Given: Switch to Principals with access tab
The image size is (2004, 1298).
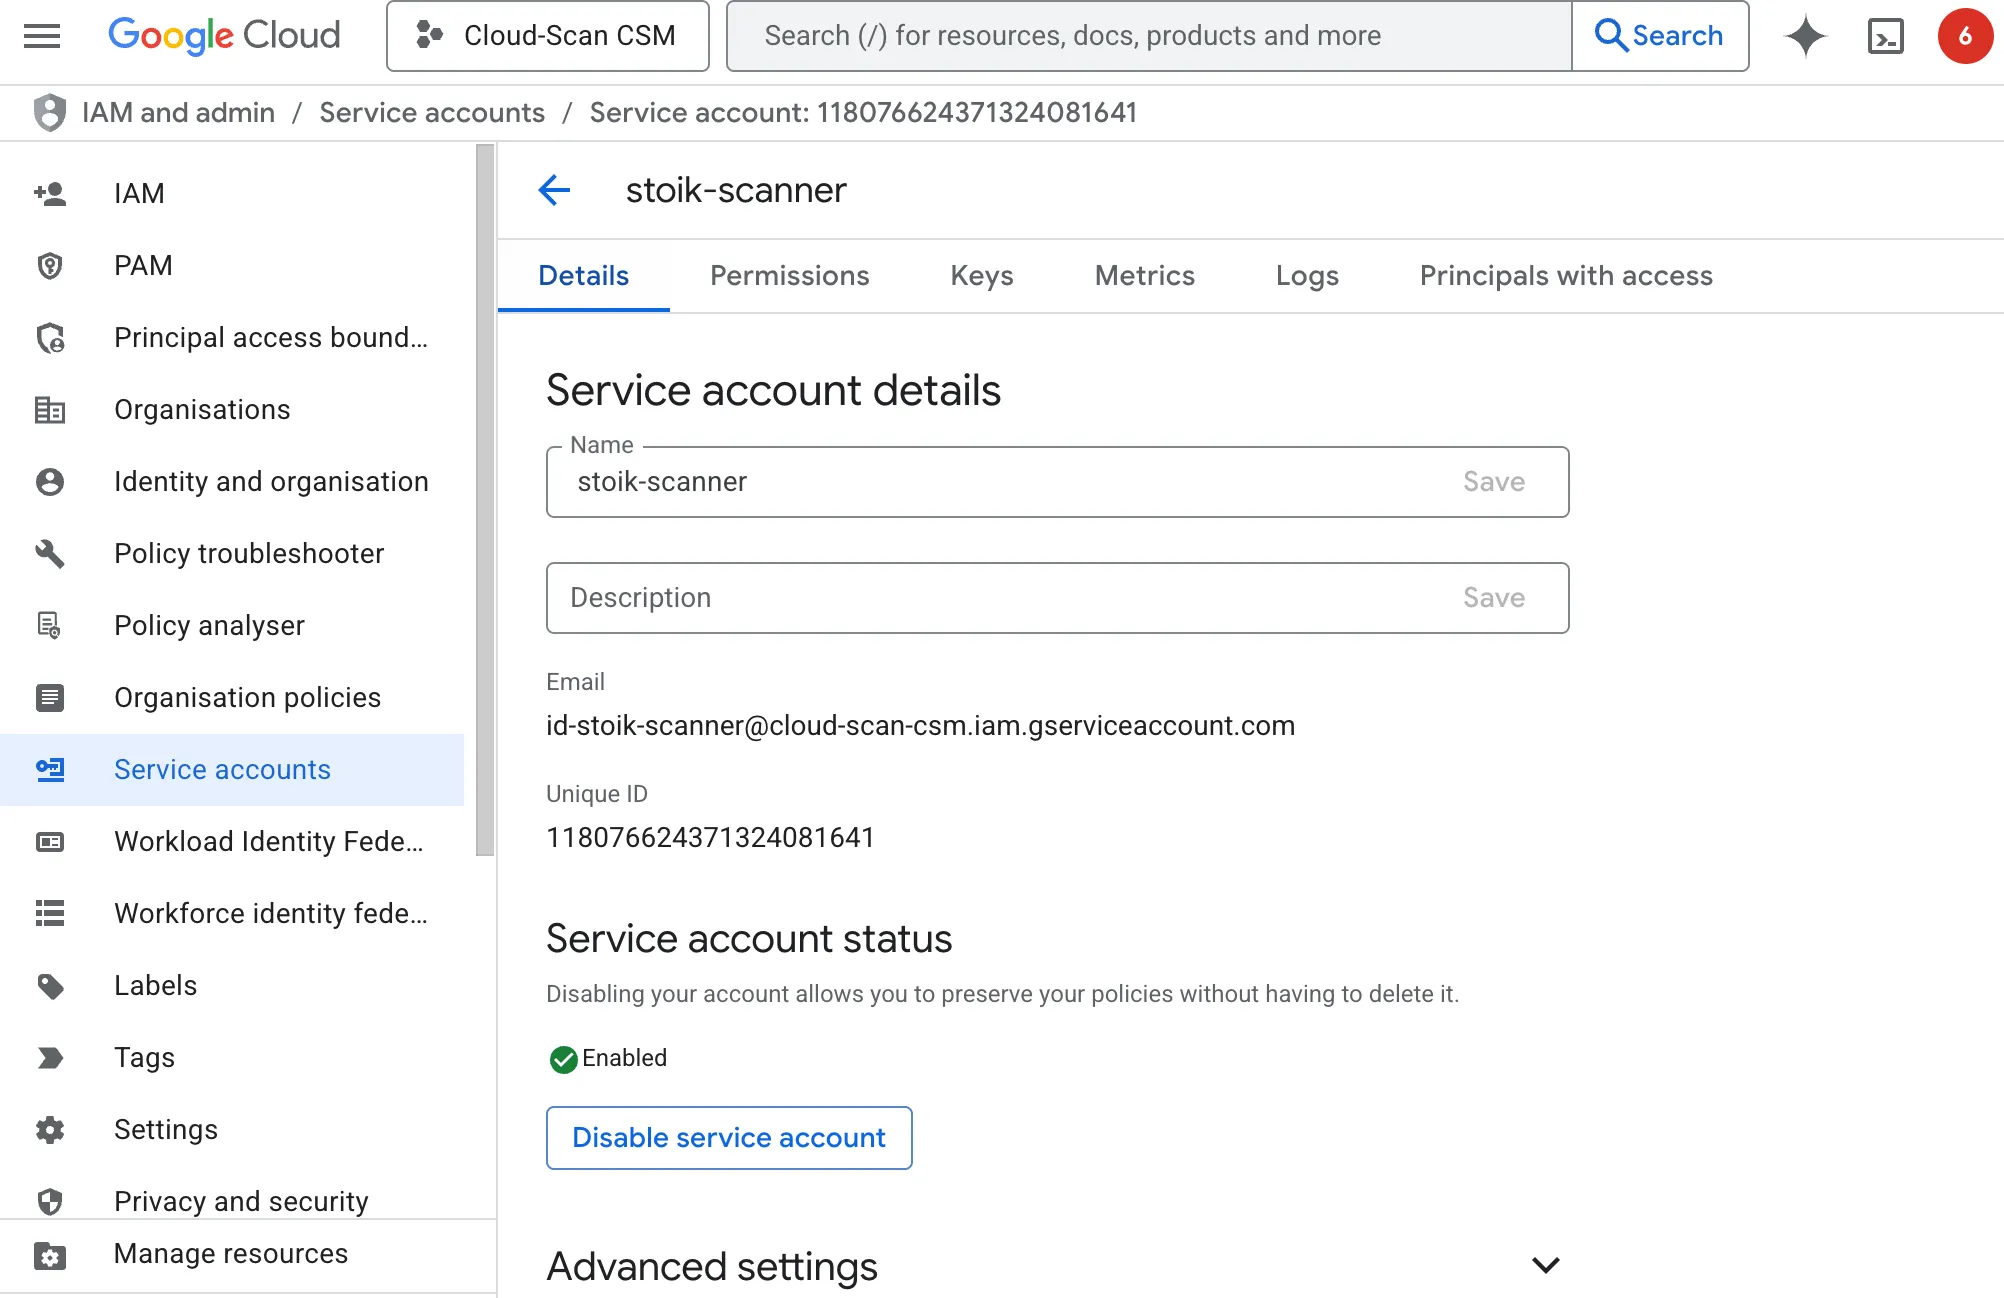Looking at the screenshot, I should (1566, 276).
